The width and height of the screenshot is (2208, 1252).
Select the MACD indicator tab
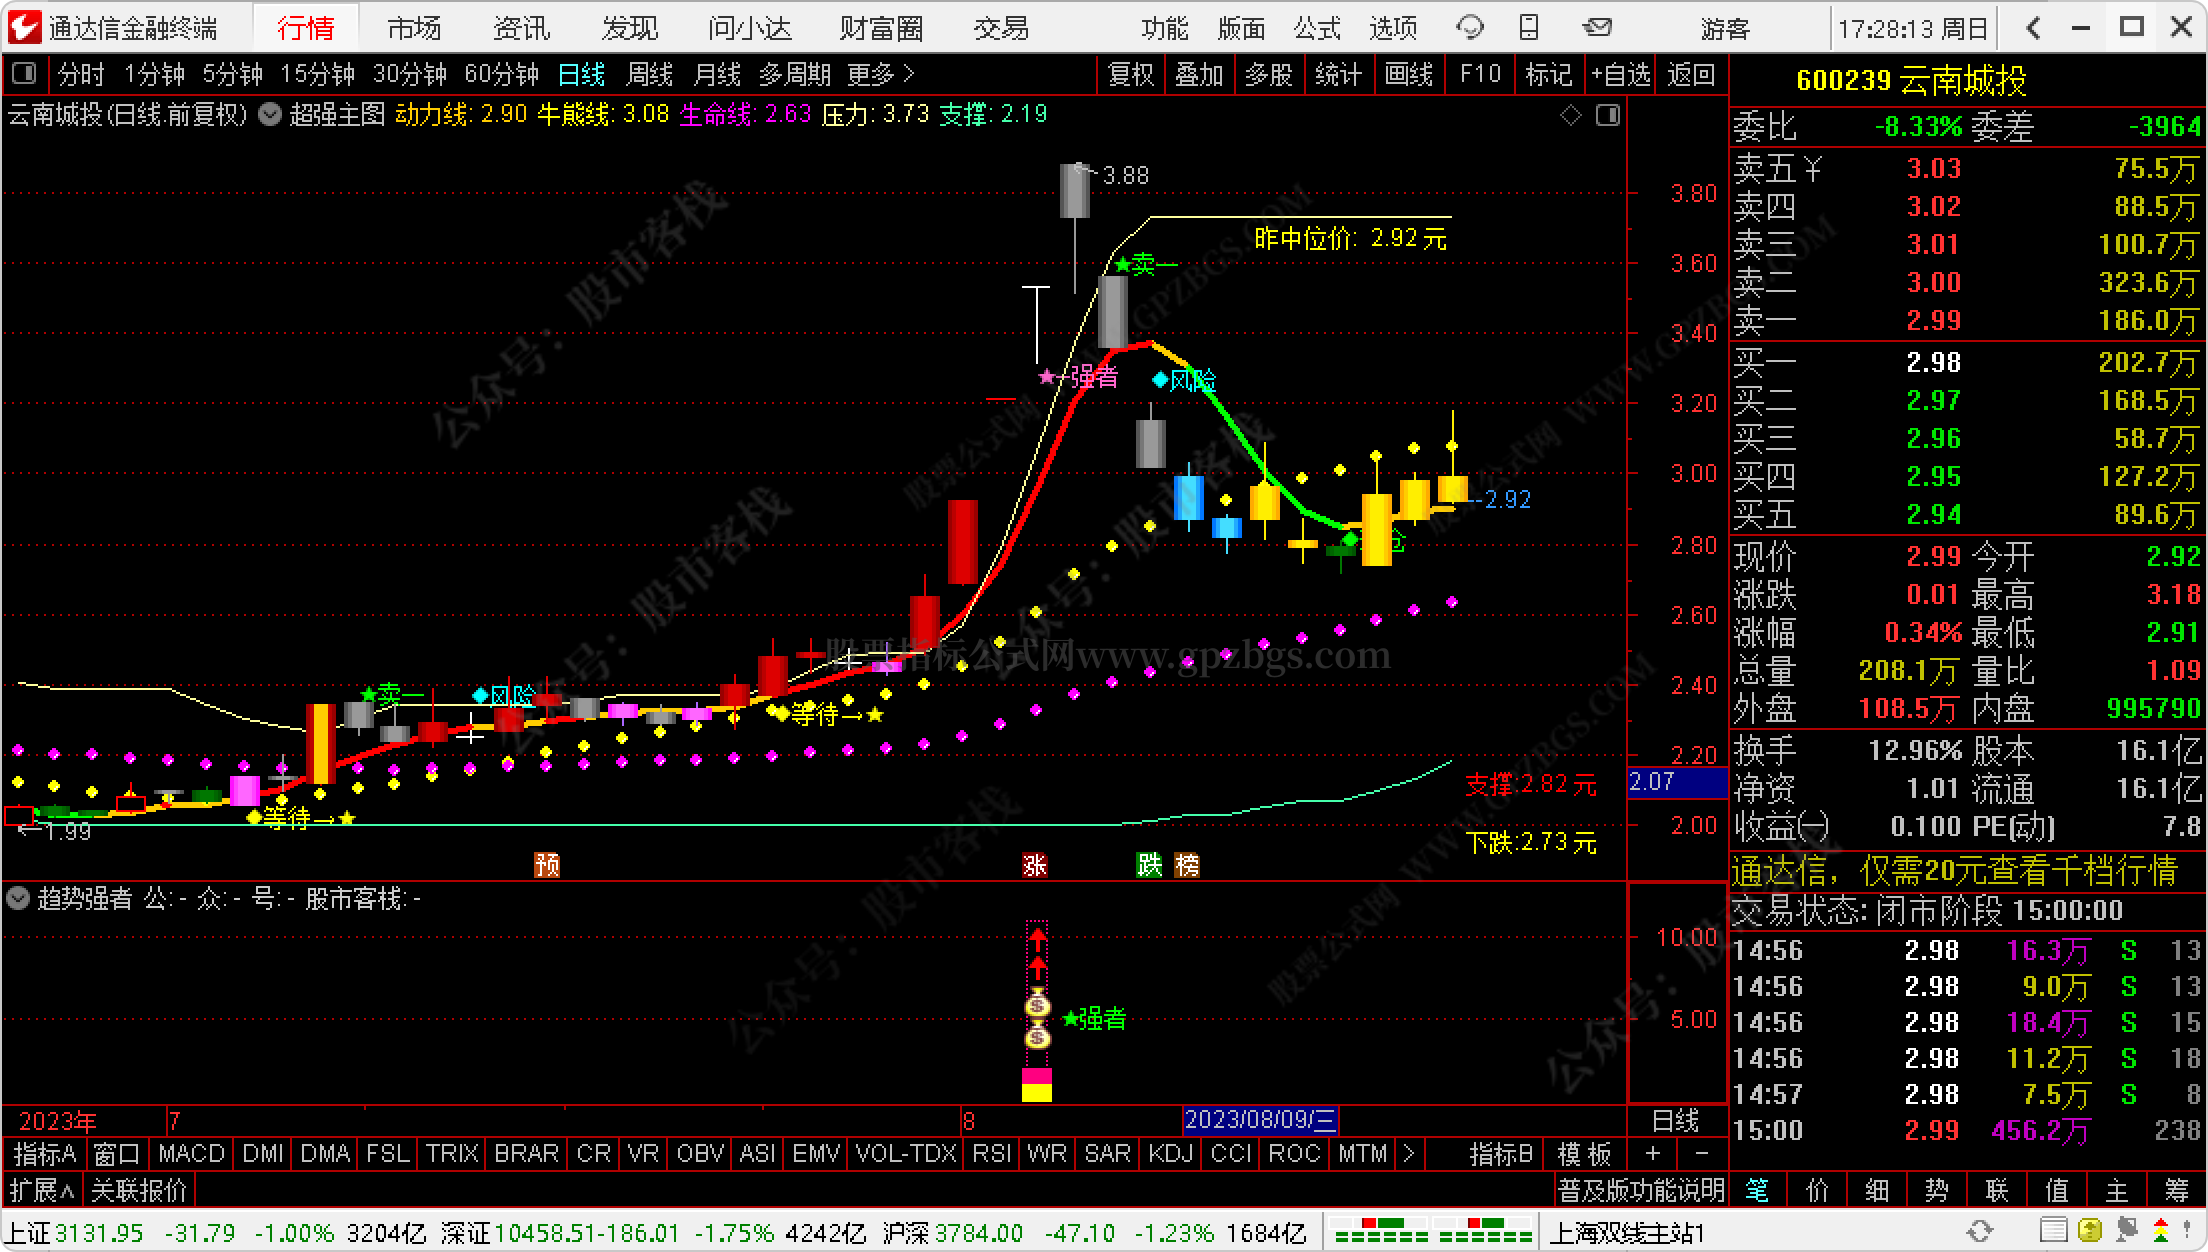click(x=191, y=1154)
